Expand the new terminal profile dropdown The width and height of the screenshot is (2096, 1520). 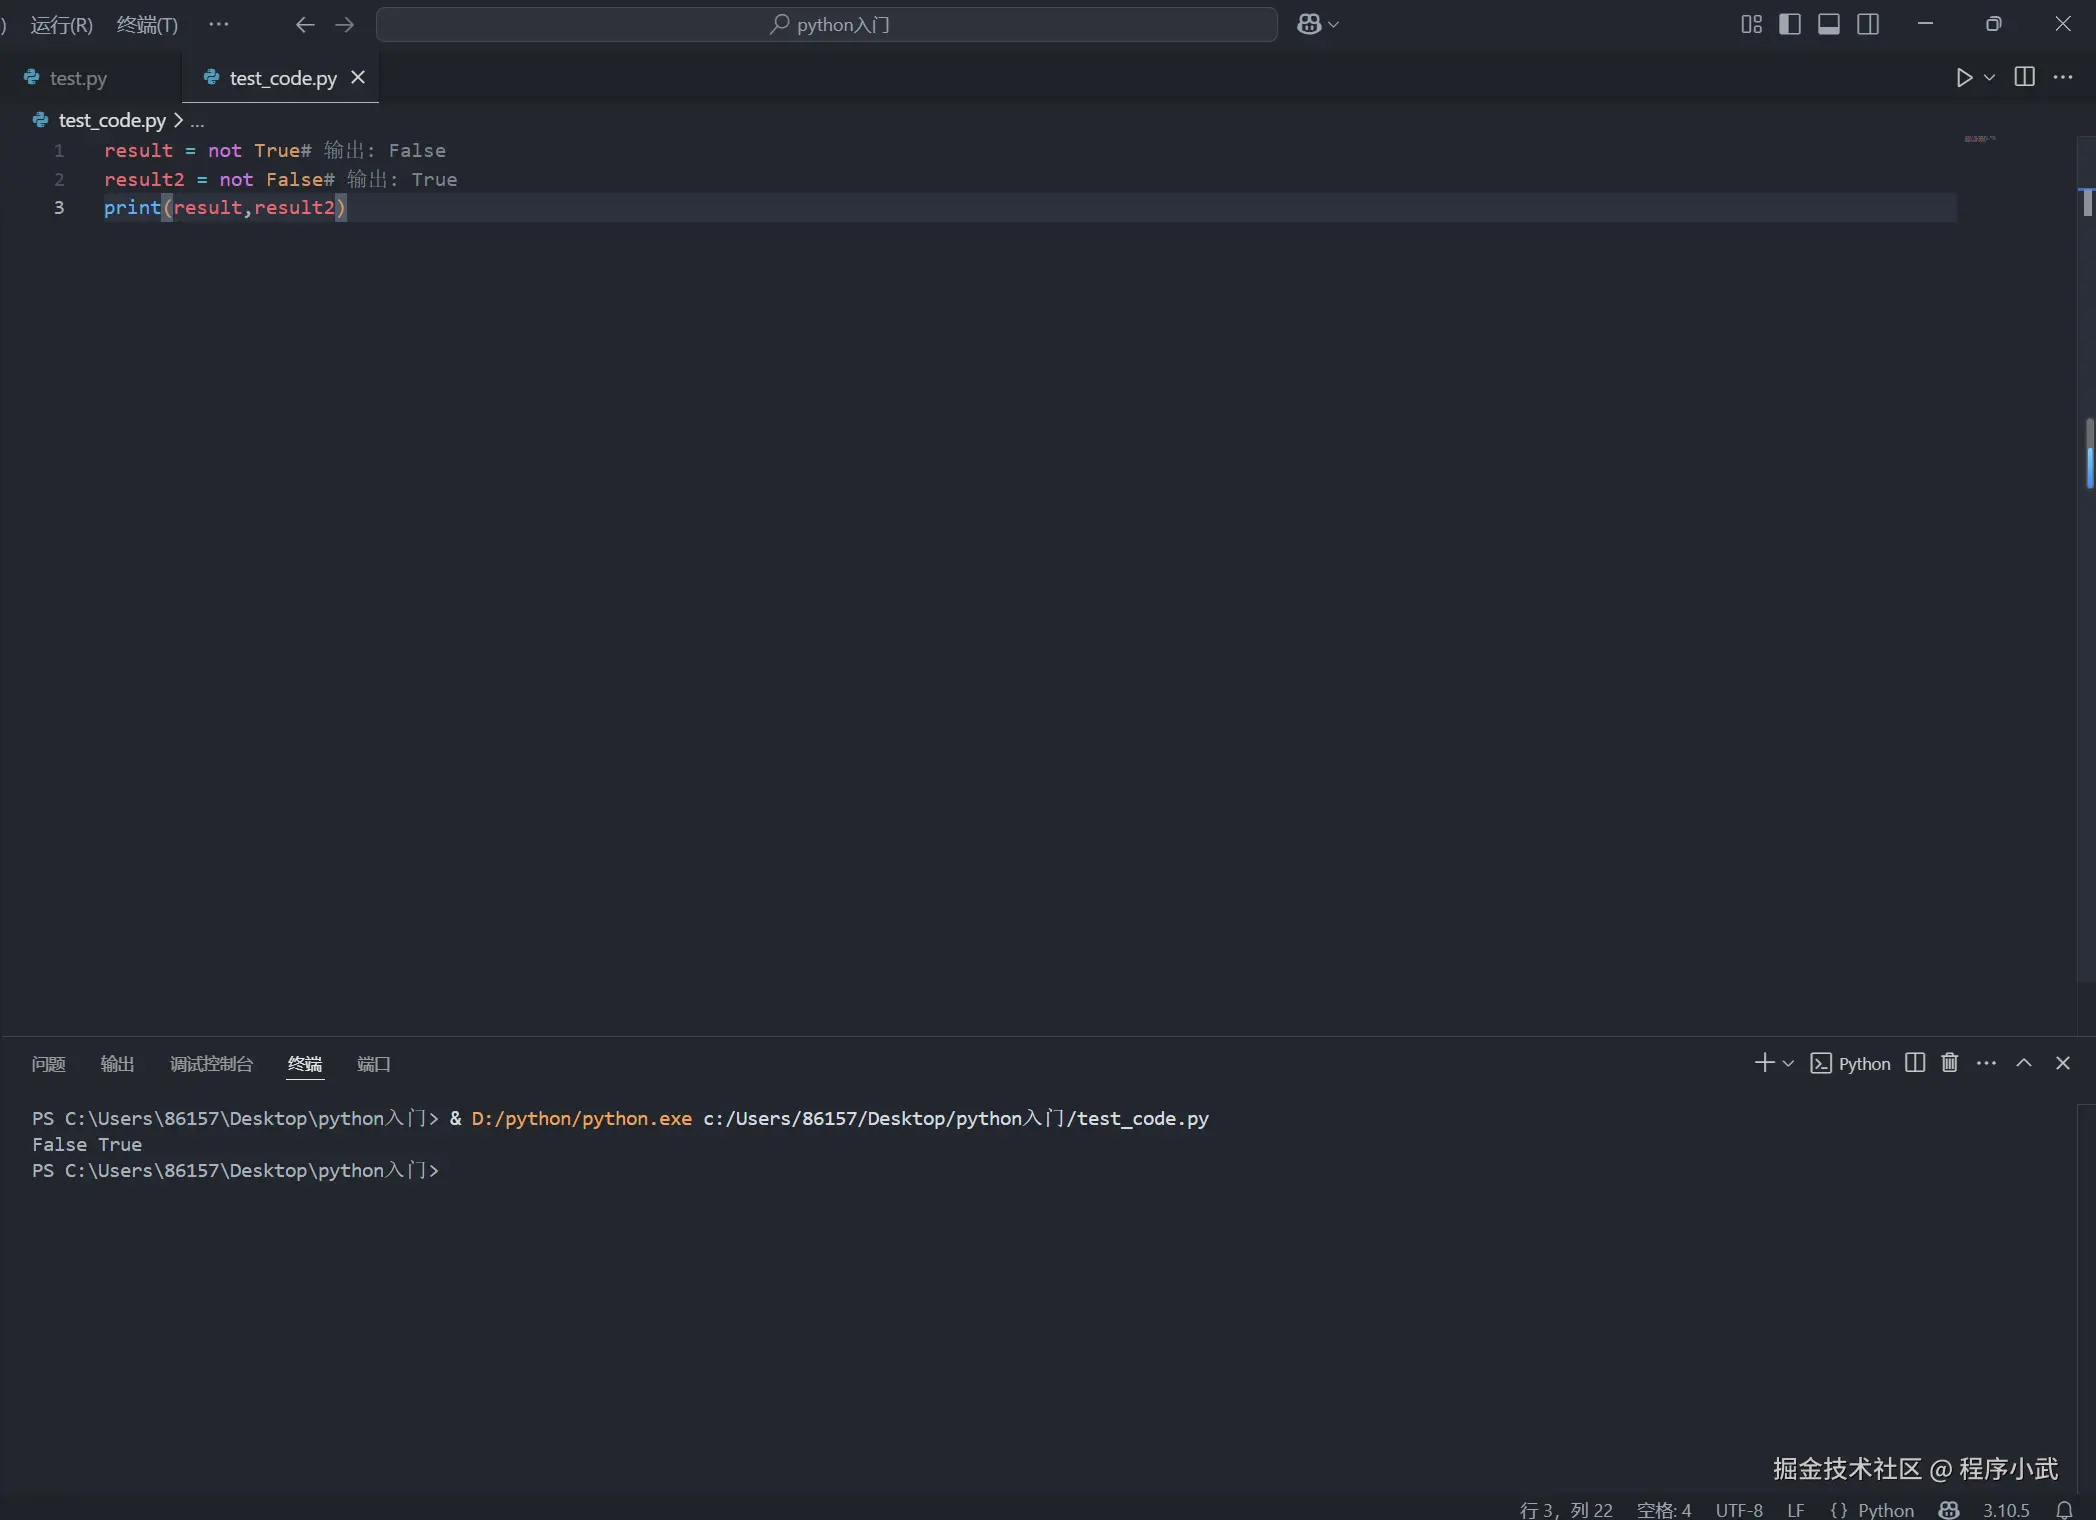[1788, 1063]
